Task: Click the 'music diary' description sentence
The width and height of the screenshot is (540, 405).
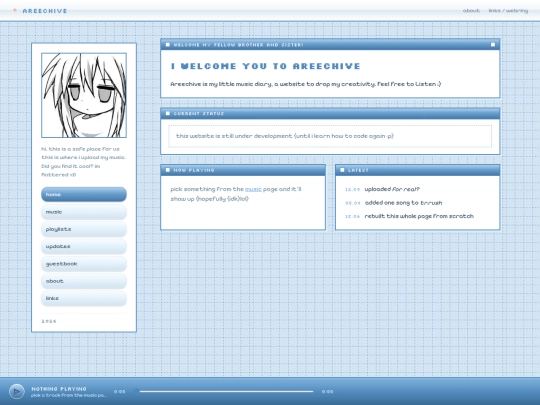Action: click(x=305, y=84)
